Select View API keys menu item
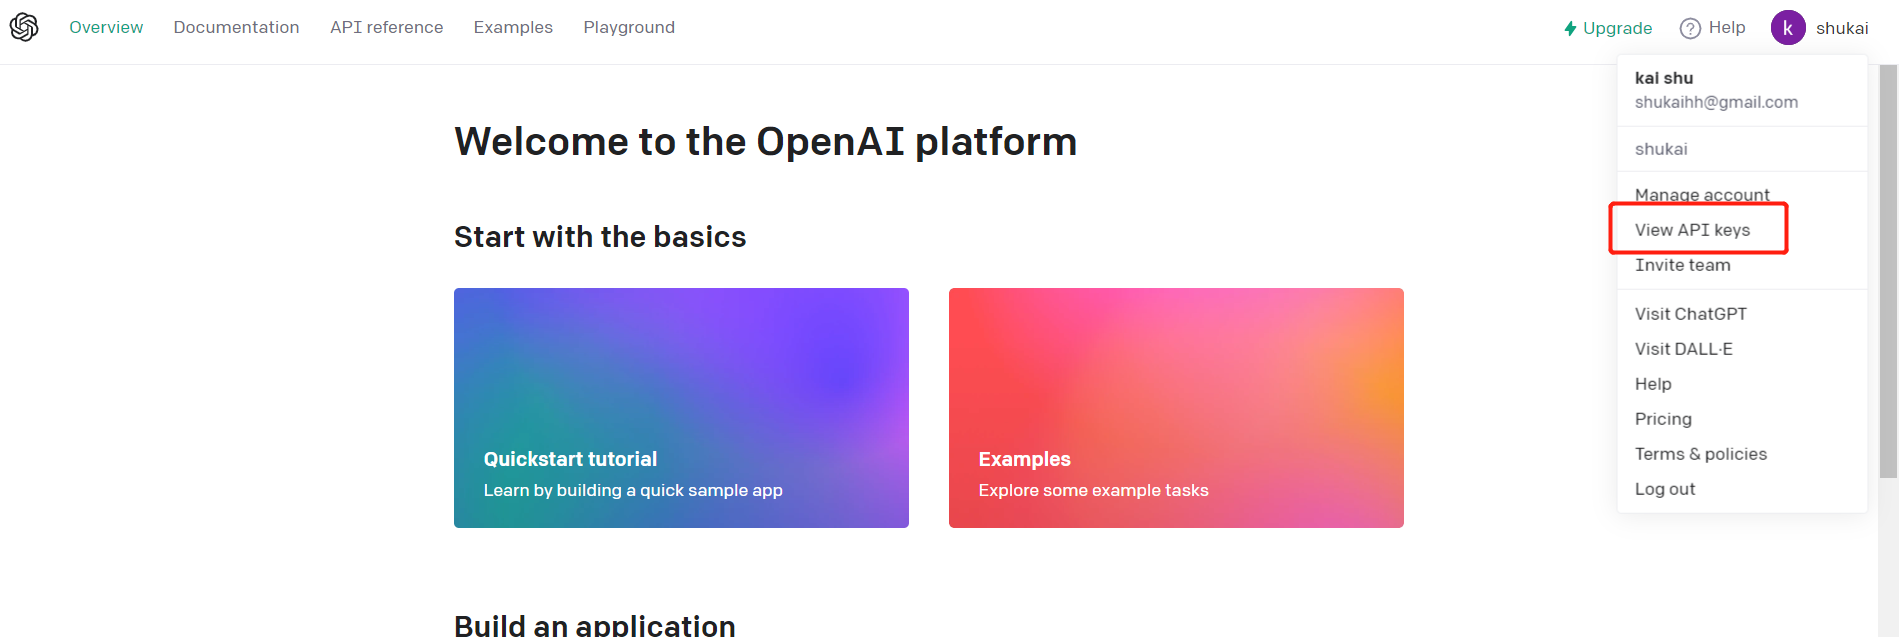The height and width of the screenshot is (637, 1899). tap(1692, 230)
